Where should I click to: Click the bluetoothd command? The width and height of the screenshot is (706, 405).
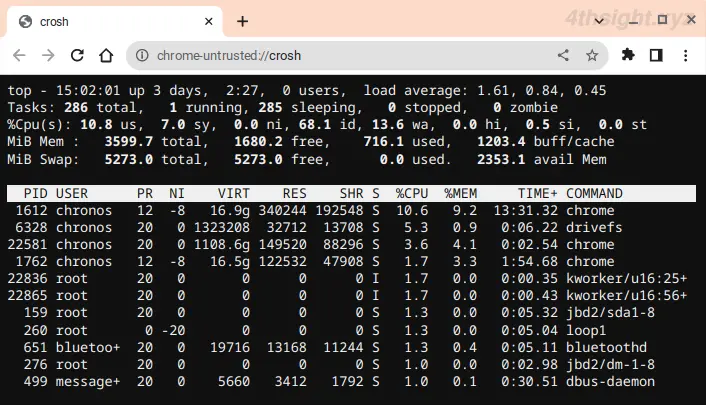[606, 348]
